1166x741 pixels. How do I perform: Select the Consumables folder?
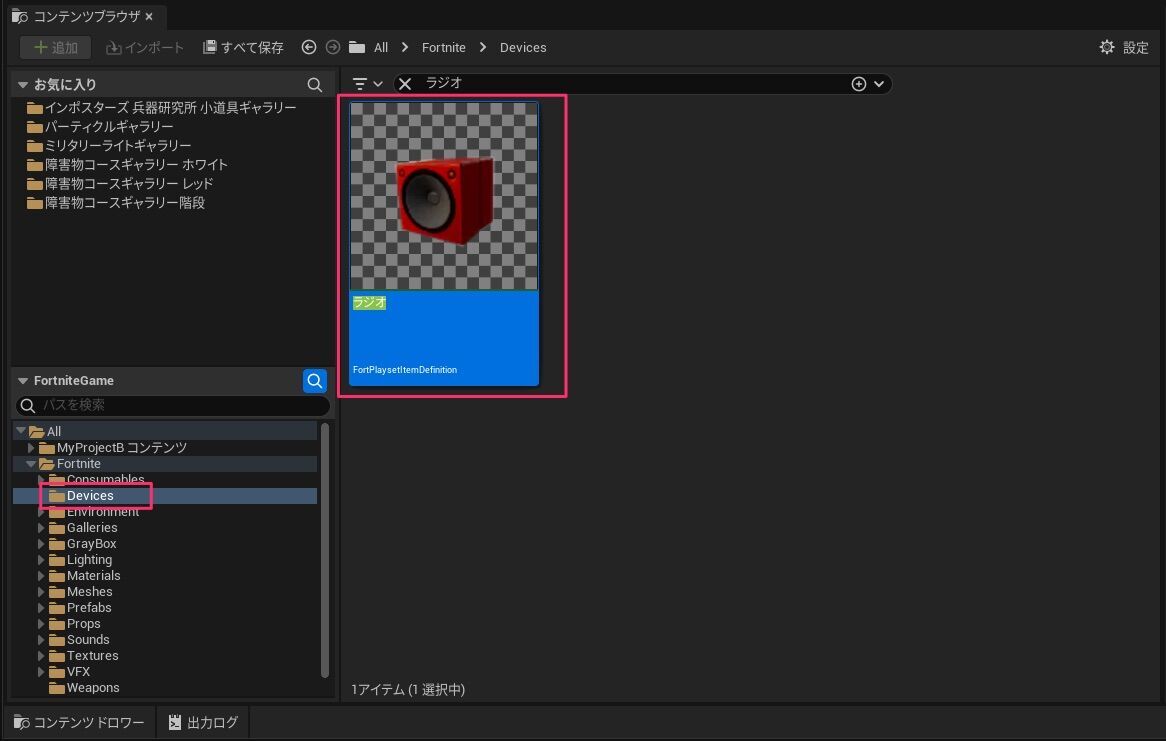97,480
